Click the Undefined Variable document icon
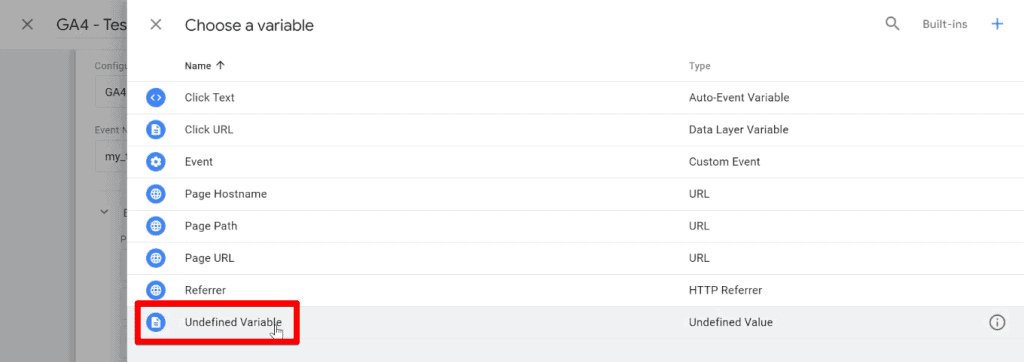1024x362 pixels. pos(155,322)
